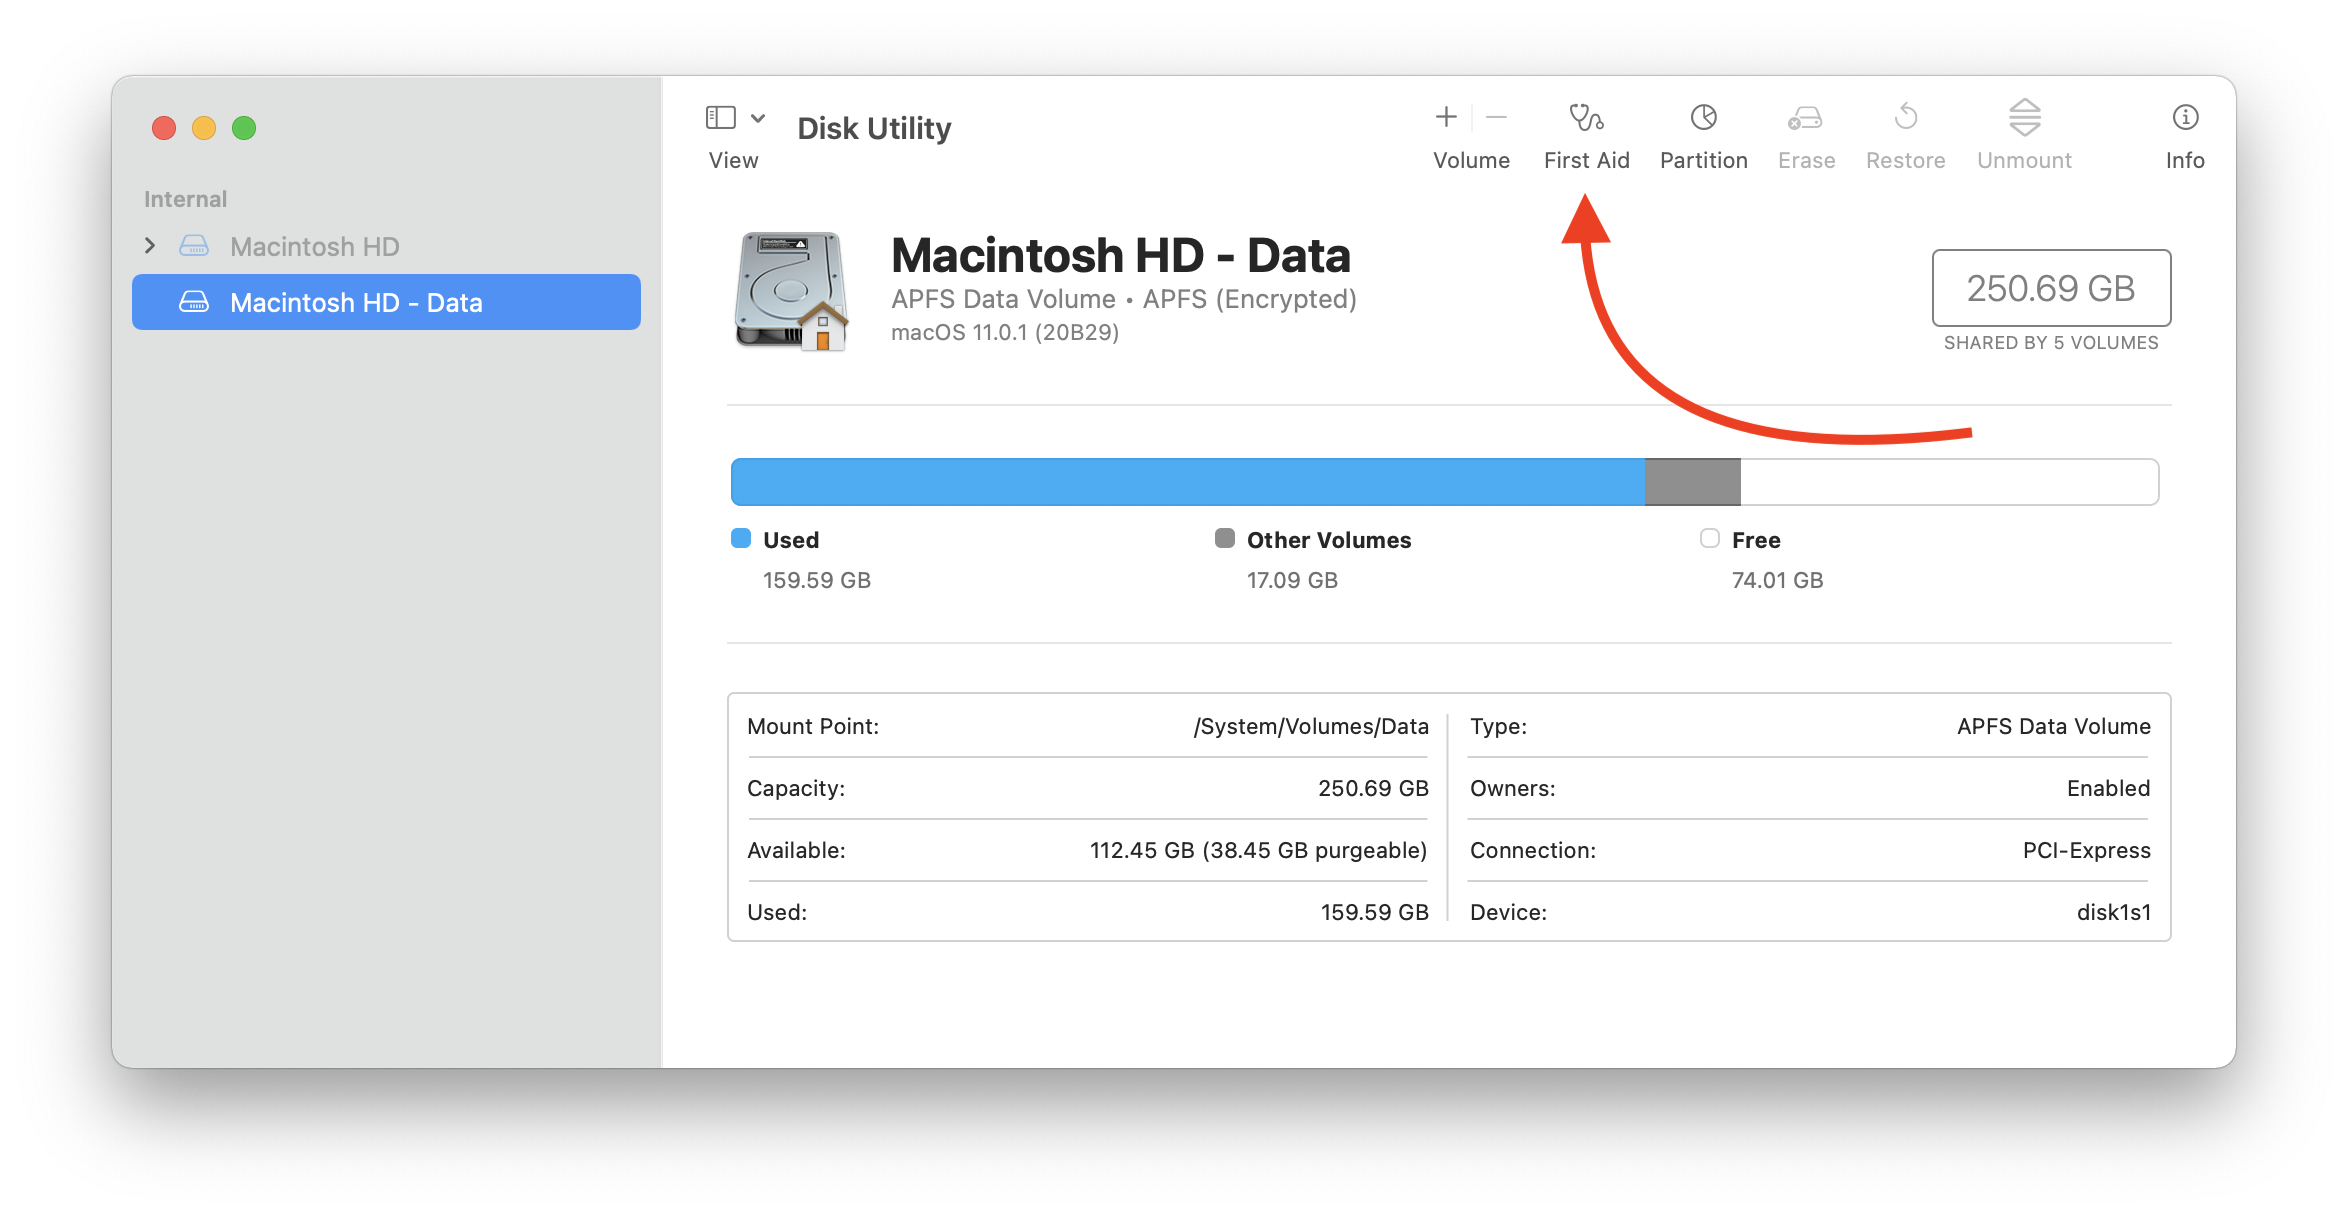Click the 250.69 GB capacity box
Viewport: 2348px width, 1216px height.
(2050, 288)
